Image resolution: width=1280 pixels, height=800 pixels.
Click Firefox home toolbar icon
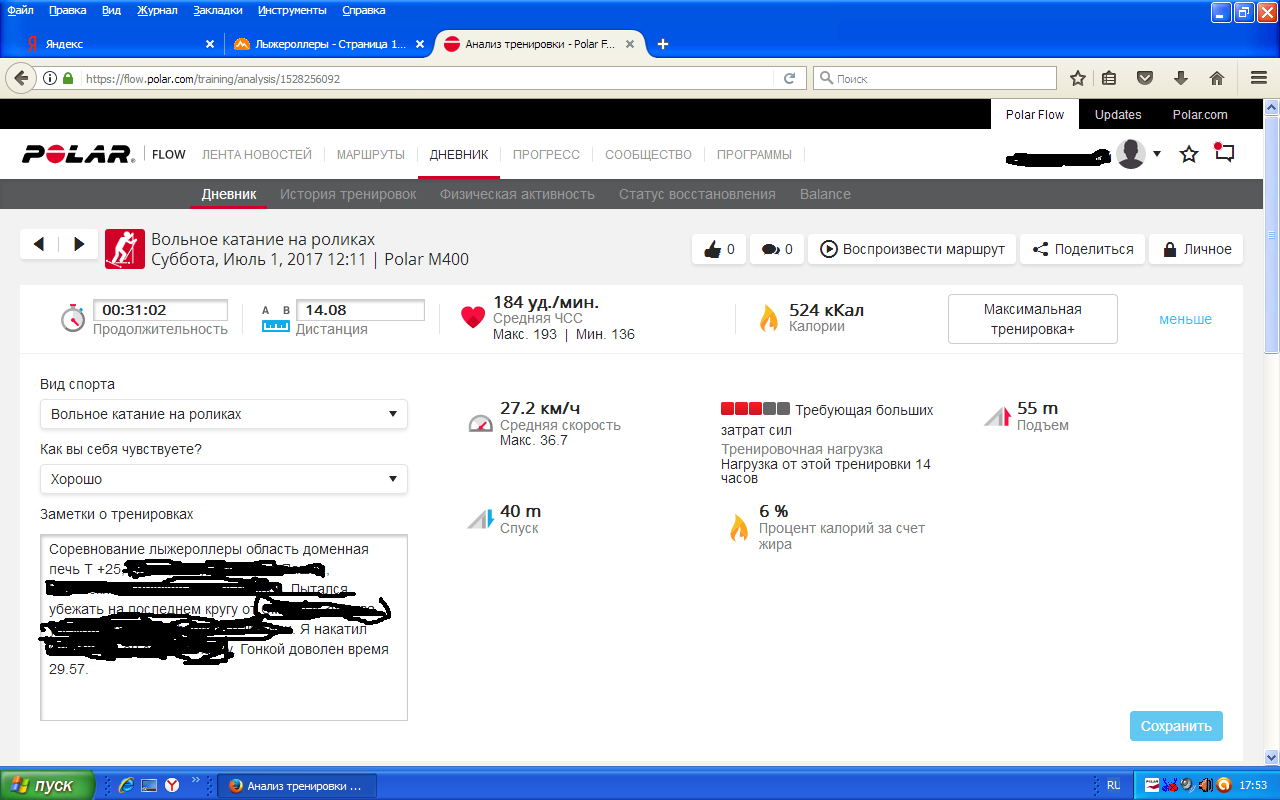[1217, 78]
